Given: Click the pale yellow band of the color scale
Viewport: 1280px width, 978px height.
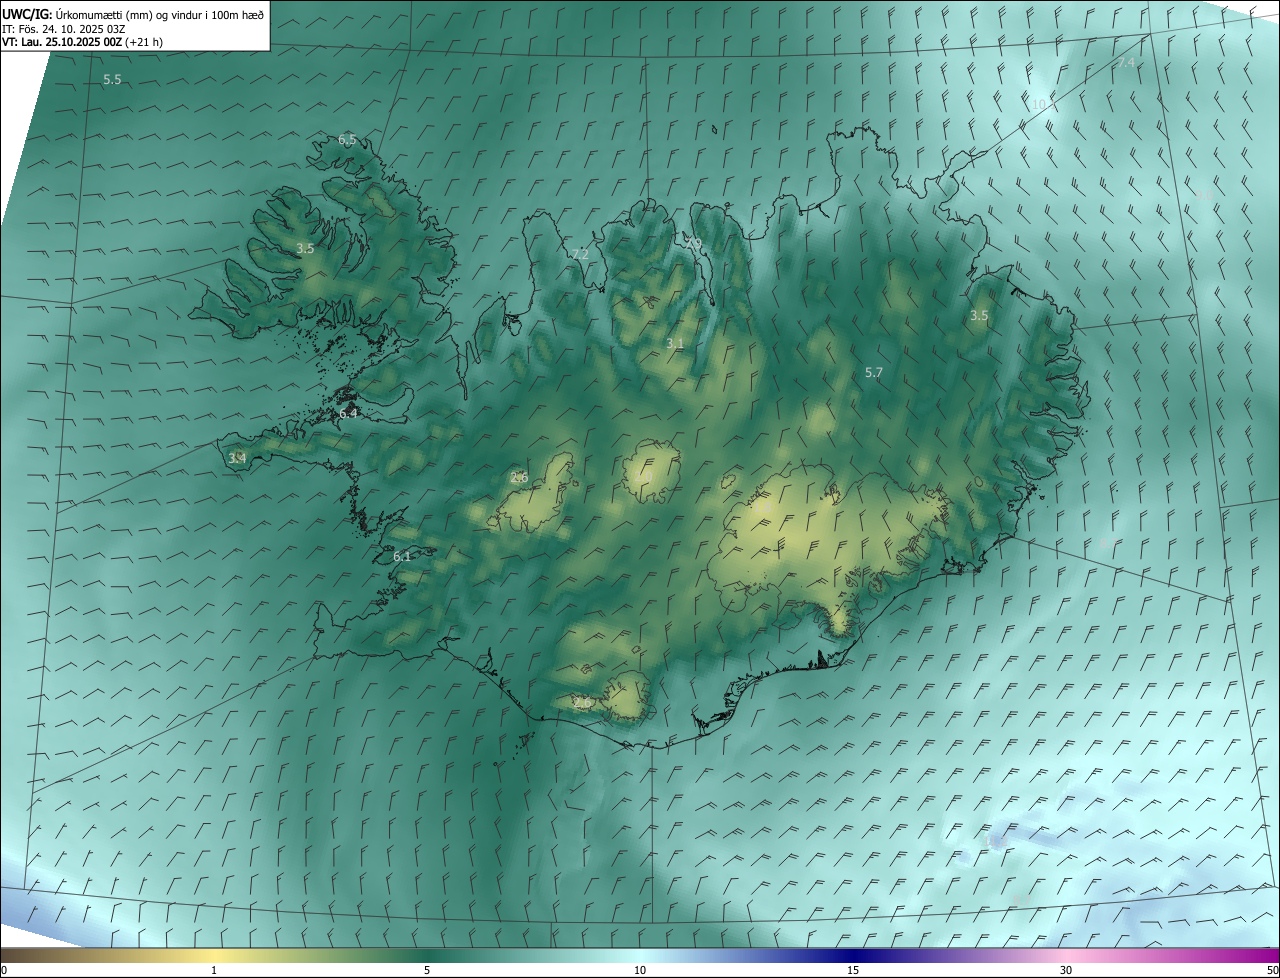Looking at the screenshot, I should tap(214, 955).
